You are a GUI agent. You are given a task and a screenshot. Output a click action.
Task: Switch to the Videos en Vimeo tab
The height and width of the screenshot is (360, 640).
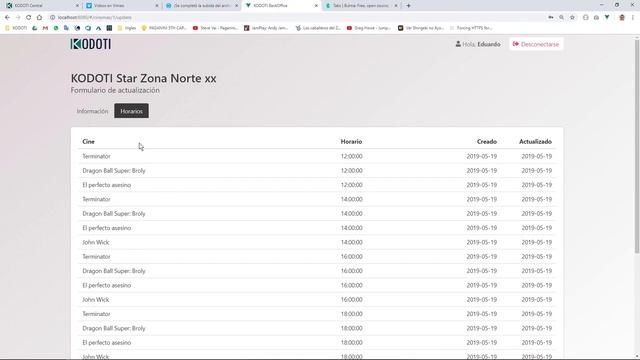tap(122, 6)
